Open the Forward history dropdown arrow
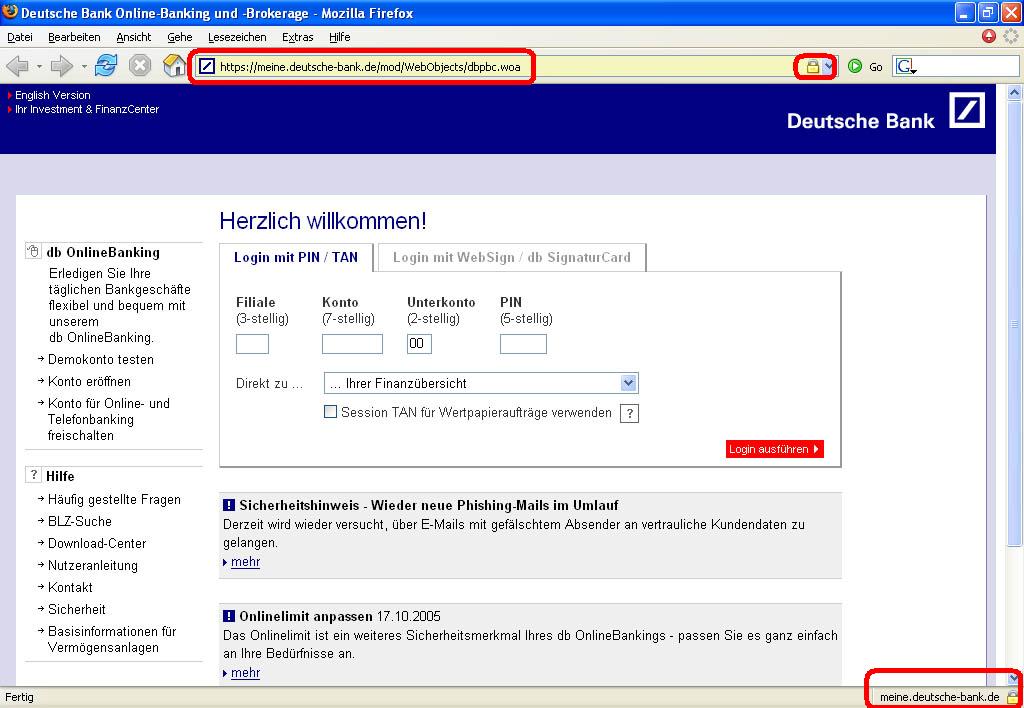 click(84, 66)
